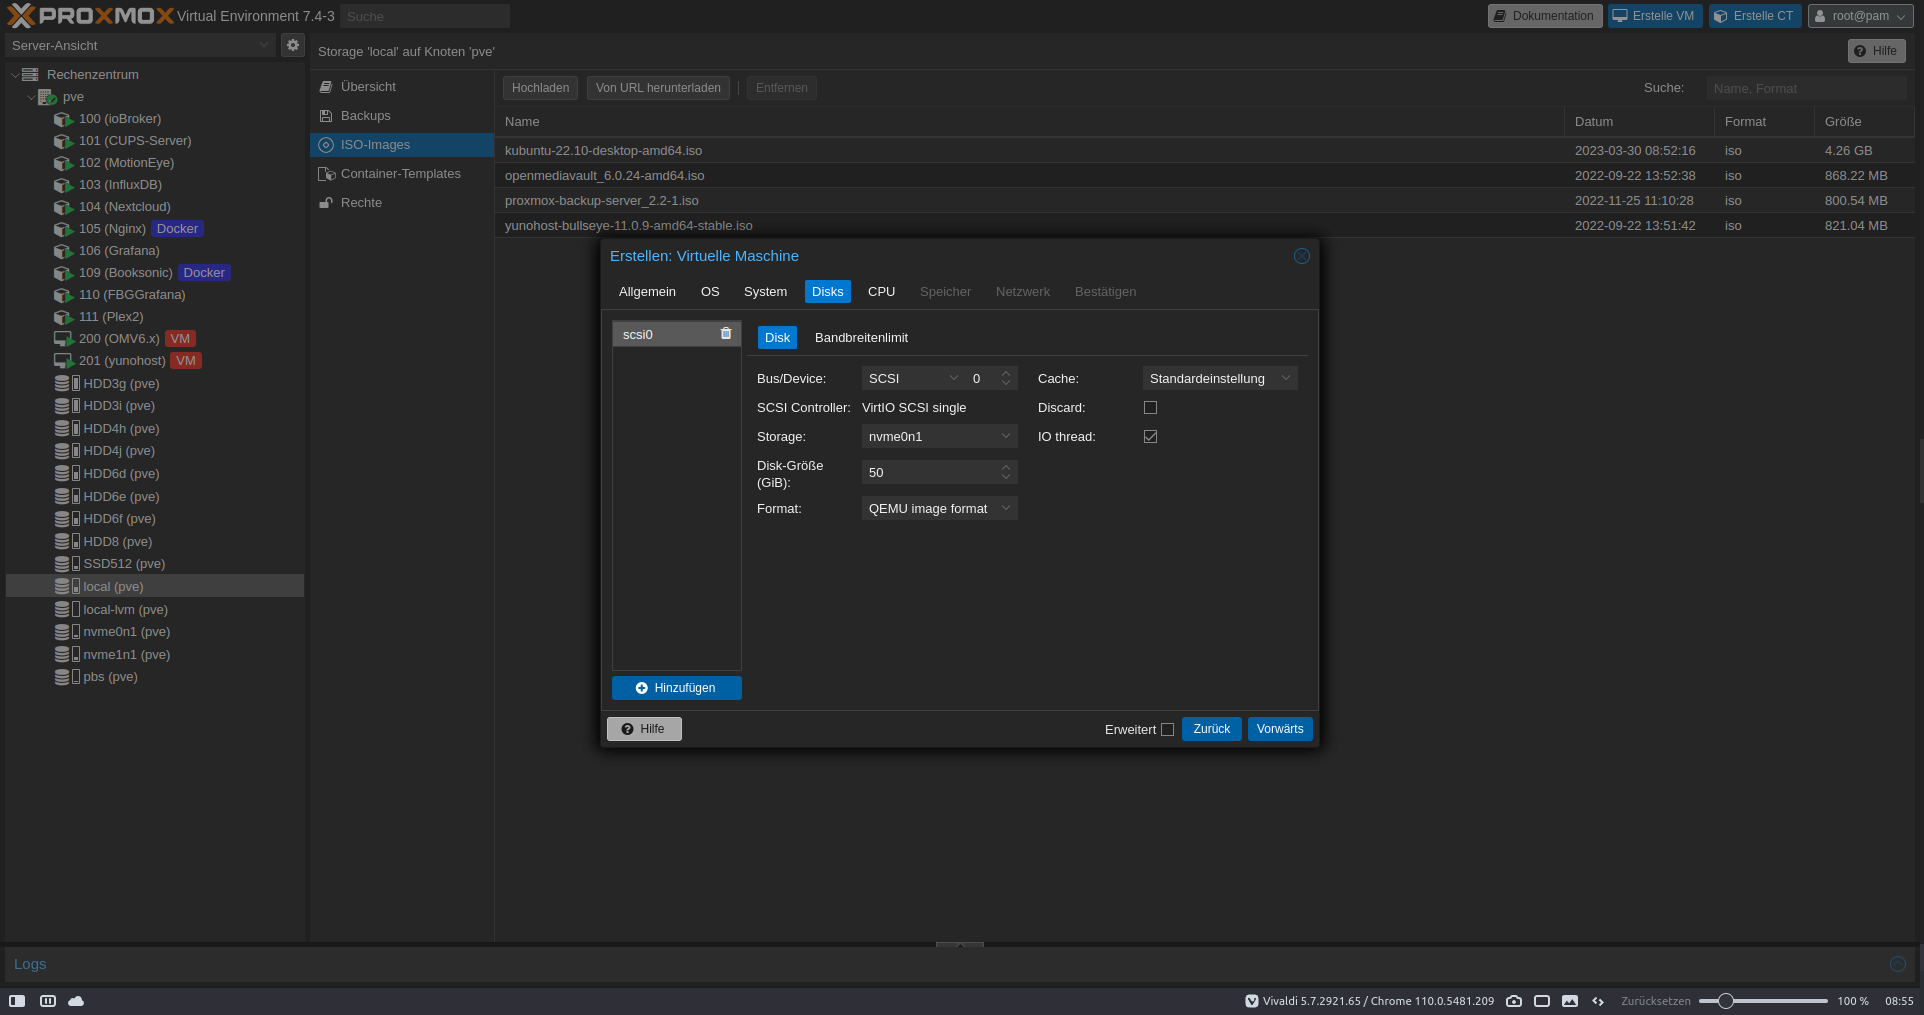Click the disk size stepper arrows
The height and width of the screenshot is (1015, 1924).
click(1007, 472)
